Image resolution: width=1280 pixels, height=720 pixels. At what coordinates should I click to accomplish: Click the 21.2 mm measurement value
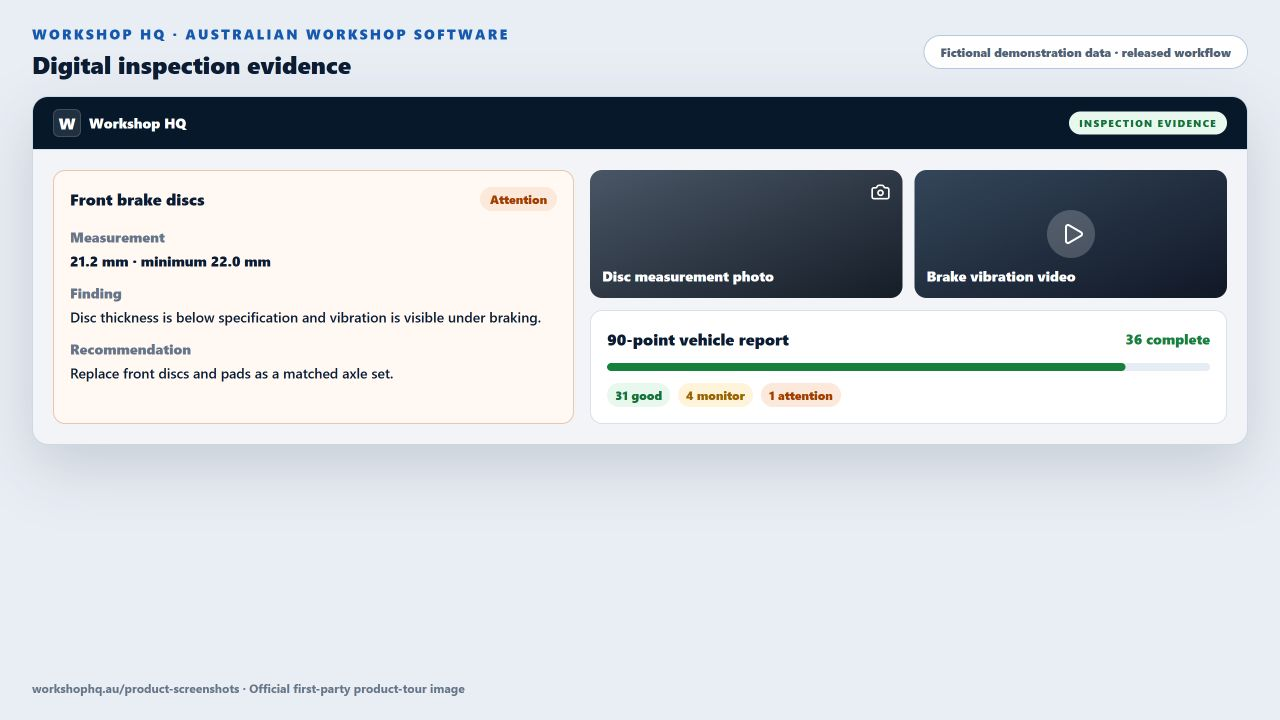click(x=170, y=262)
